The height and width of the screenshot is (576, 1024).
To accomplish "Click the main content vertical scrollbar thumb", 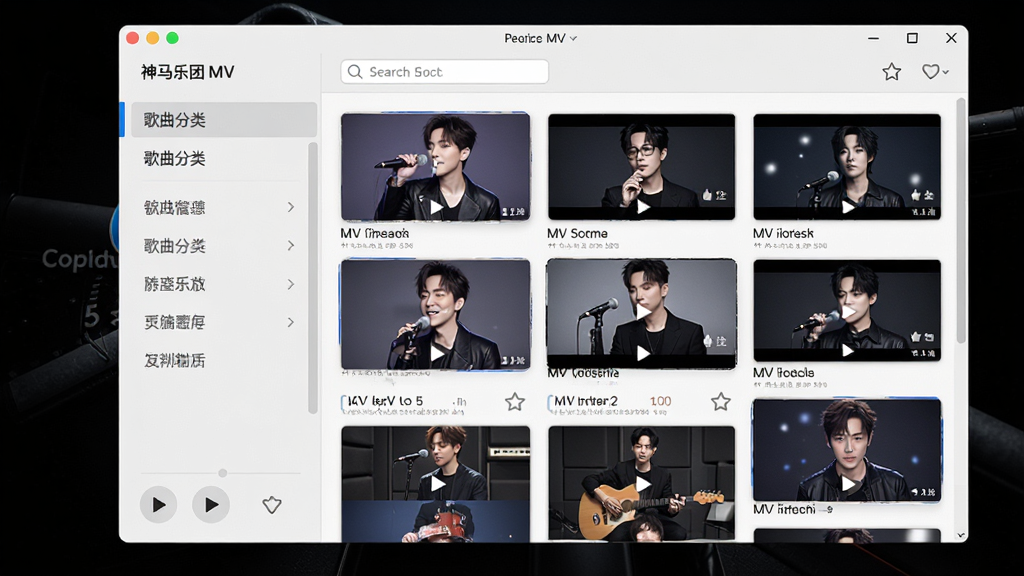I will click(x=961, y=221).
